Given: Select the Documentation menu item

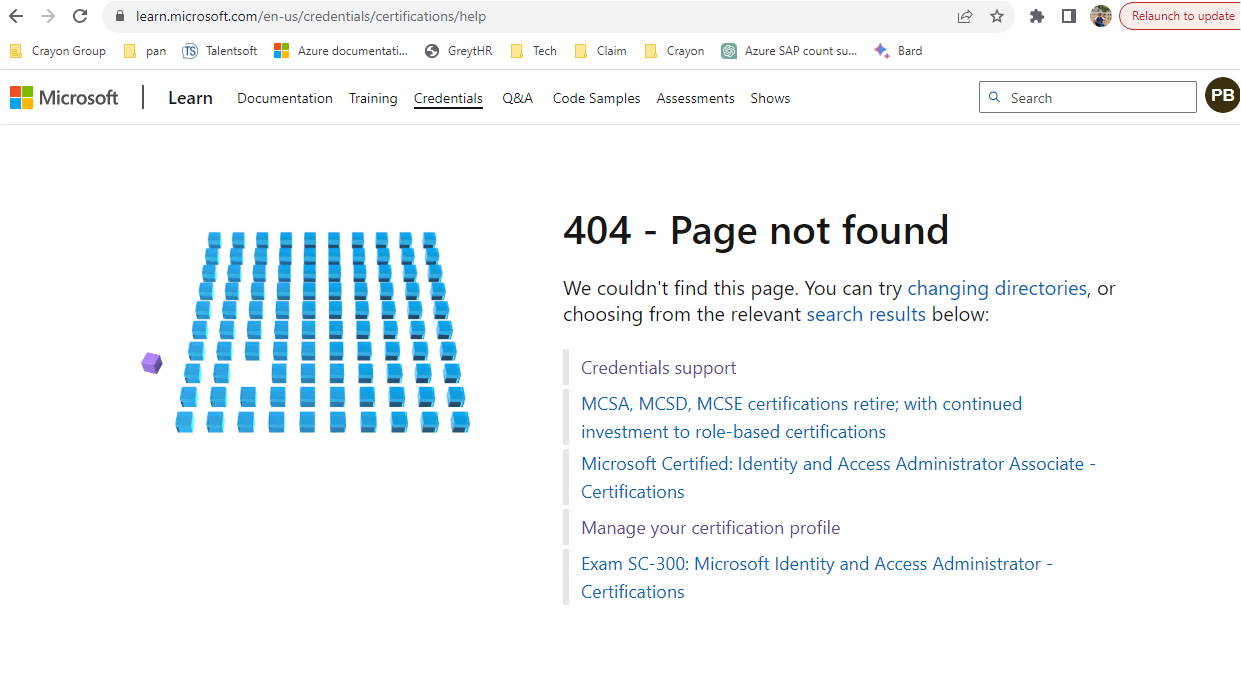Looking at the screenshot, I should (x=284, y=98).
